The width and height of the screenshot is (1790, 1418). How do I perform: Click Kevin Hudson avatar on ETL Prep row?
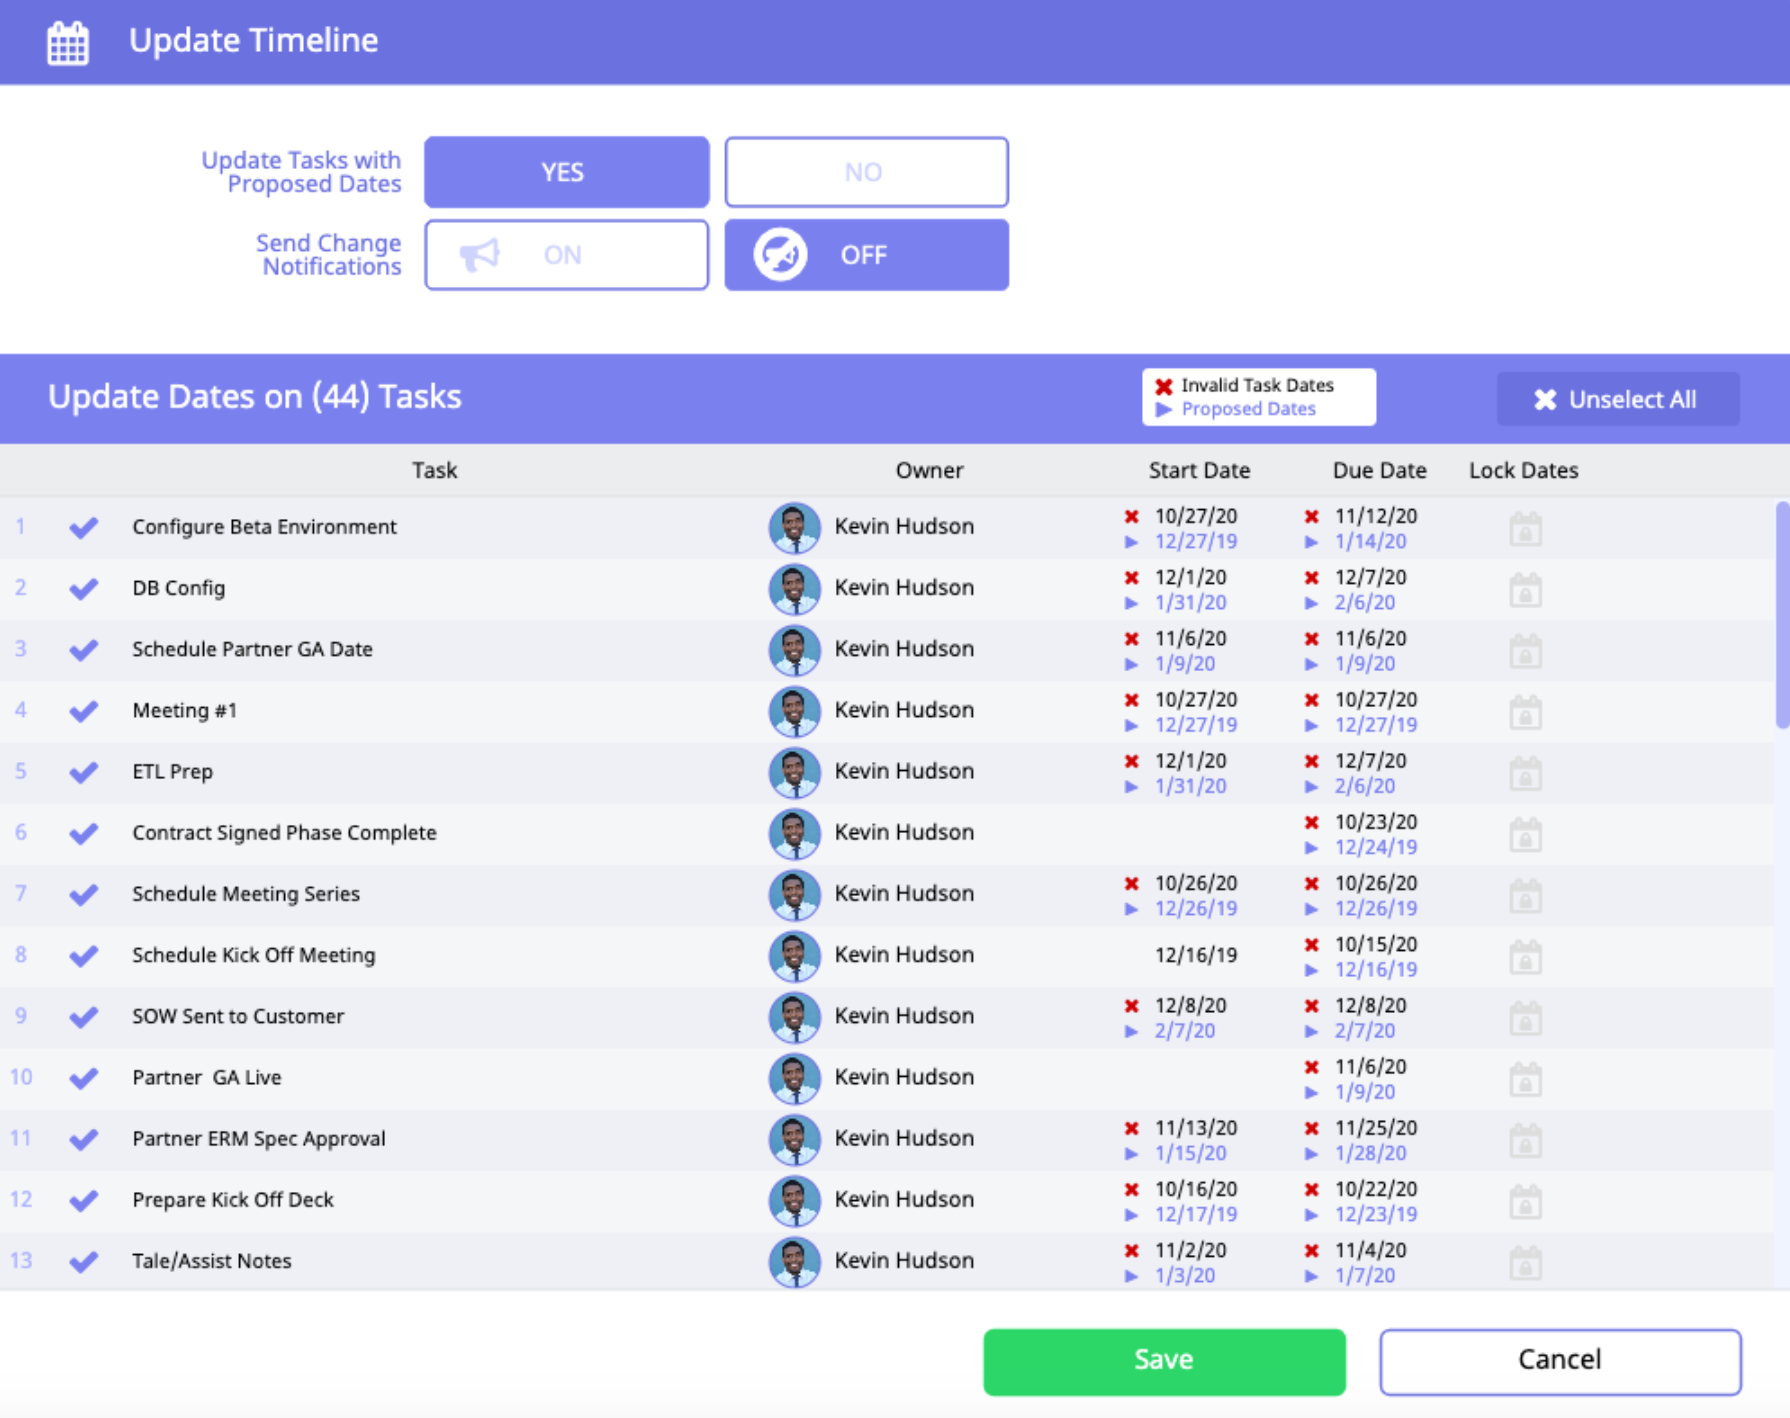coord(794,772)
